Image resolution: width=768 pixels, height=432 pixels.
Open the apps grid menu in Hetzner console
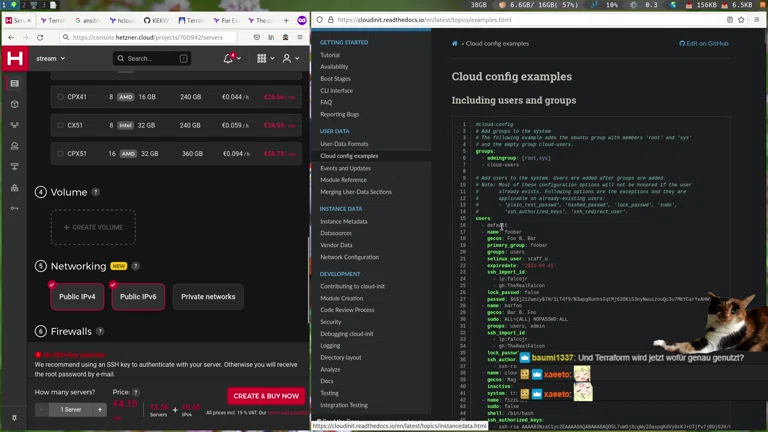click(x=262, y=58)
